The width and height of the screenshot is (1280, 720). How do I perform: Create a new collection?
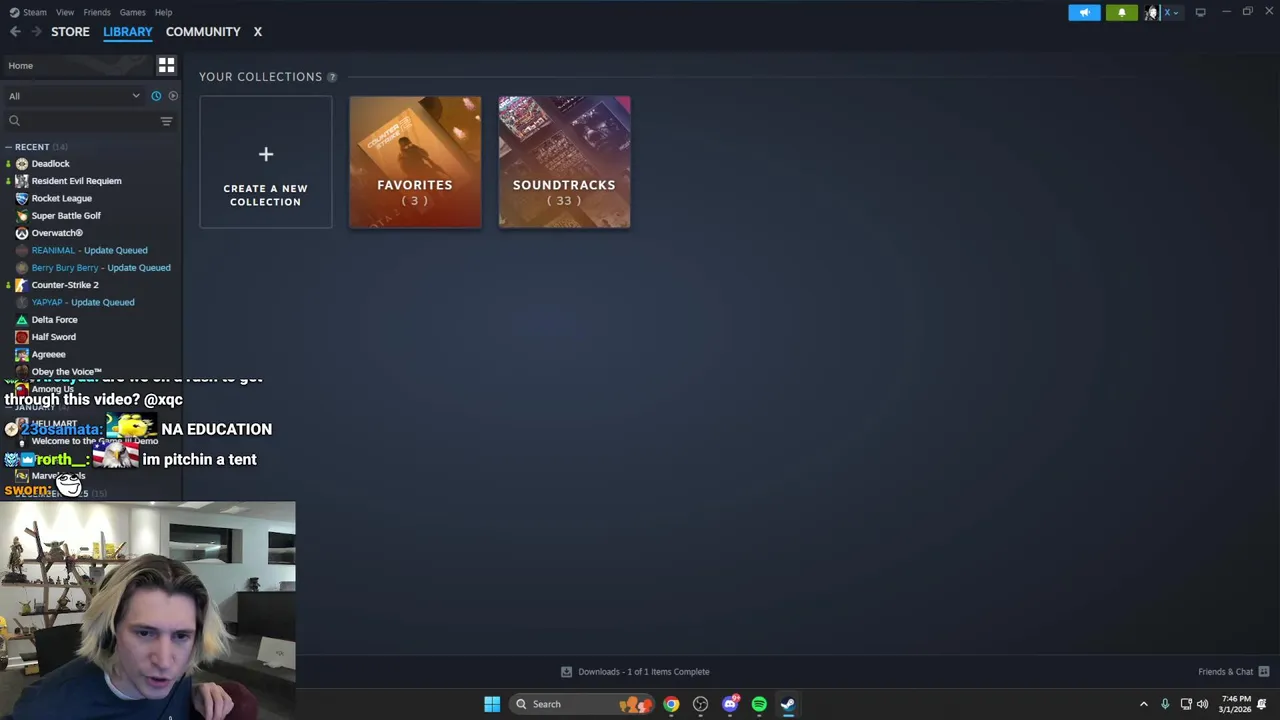tap(265, 162)
